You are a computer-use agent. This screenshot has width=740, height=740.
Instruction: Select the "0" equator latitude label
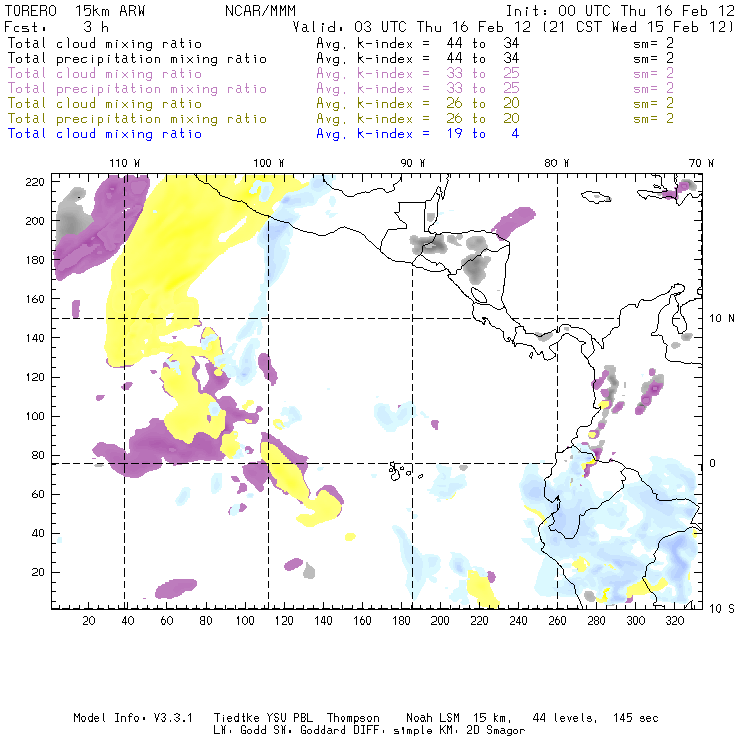(x=712, y=463)
